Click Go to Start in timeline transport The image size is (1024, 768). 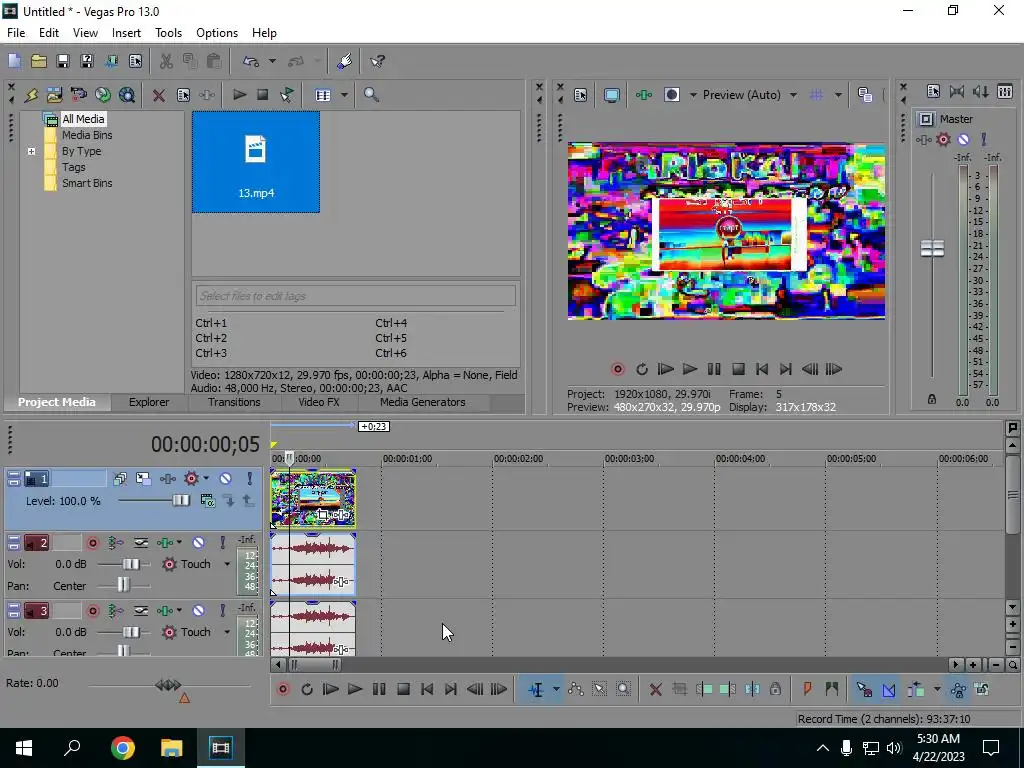coord(427,690)
